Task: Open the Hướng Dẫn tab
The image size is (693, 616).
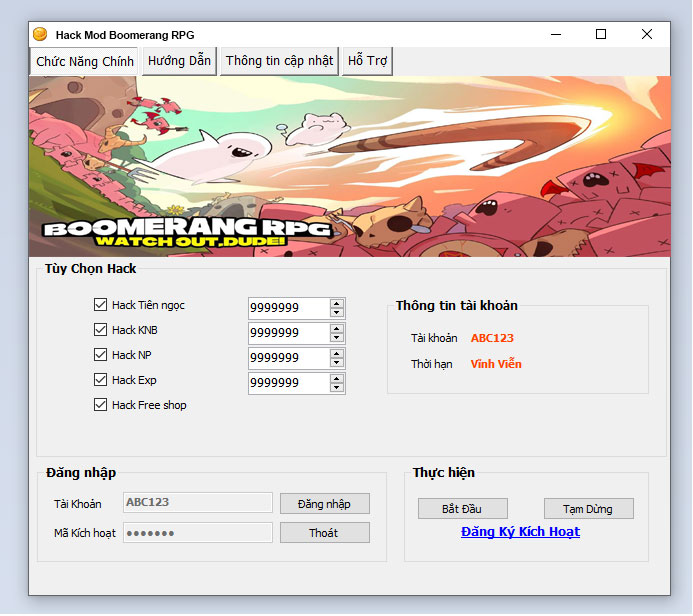Action: click(x=179, y=61)
